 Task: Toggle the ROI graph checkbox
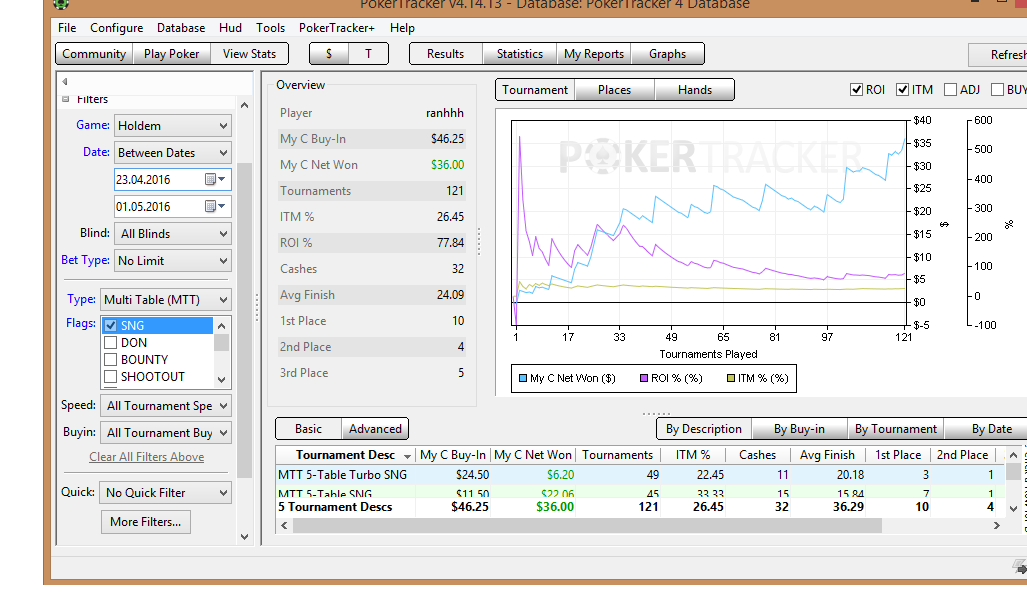pyautogui.click(x=856, y=90)
